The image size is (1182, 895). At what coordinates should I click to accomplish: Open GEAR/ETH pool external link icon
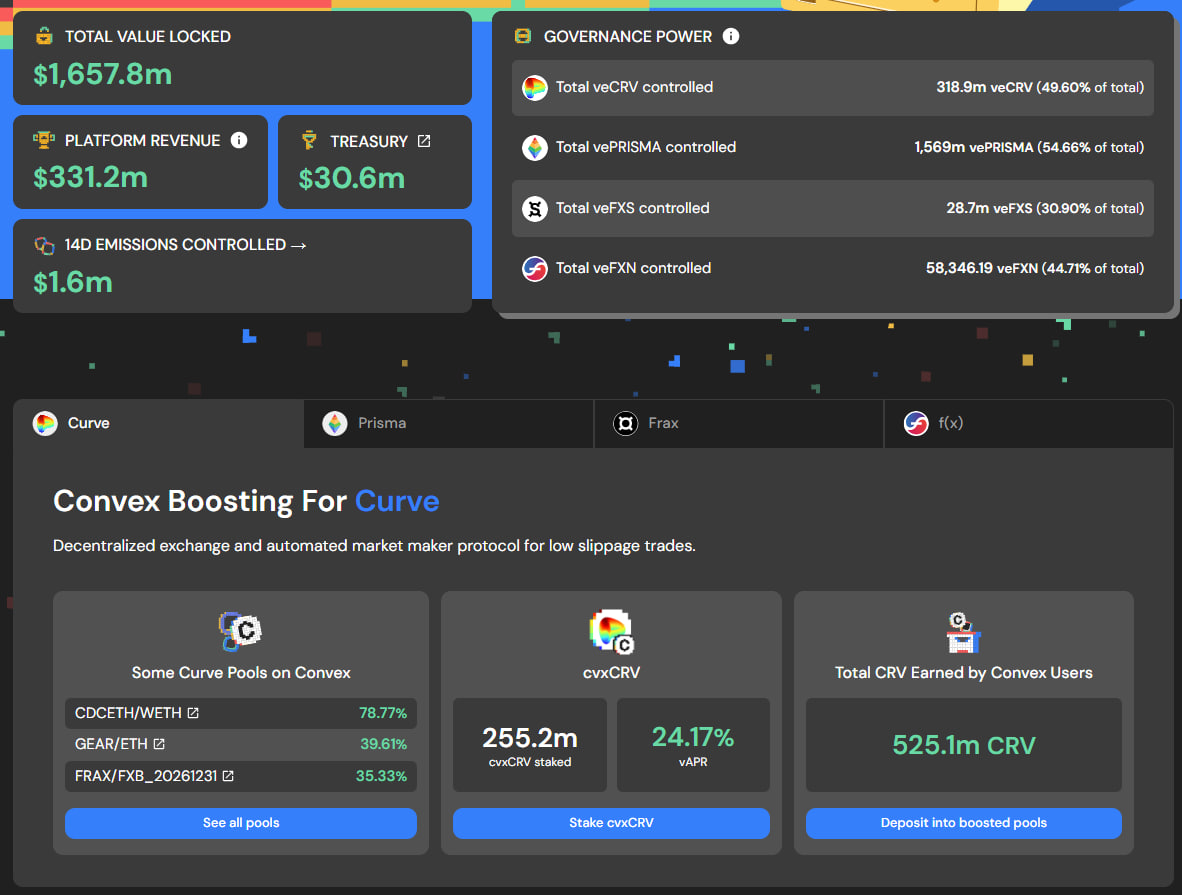[159, 745]
